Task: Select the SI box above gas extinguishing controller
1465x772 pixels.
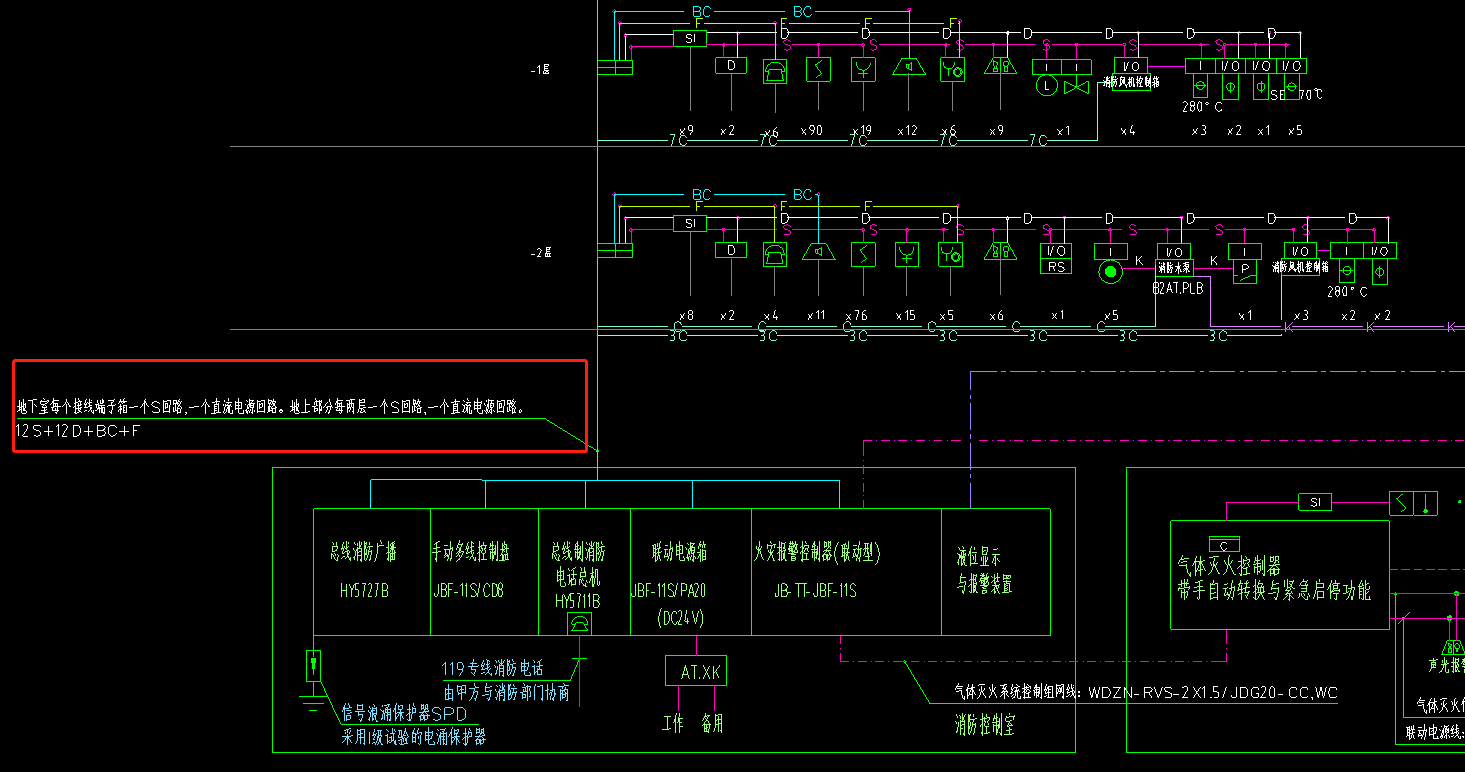Action: tap(1315, 502)
